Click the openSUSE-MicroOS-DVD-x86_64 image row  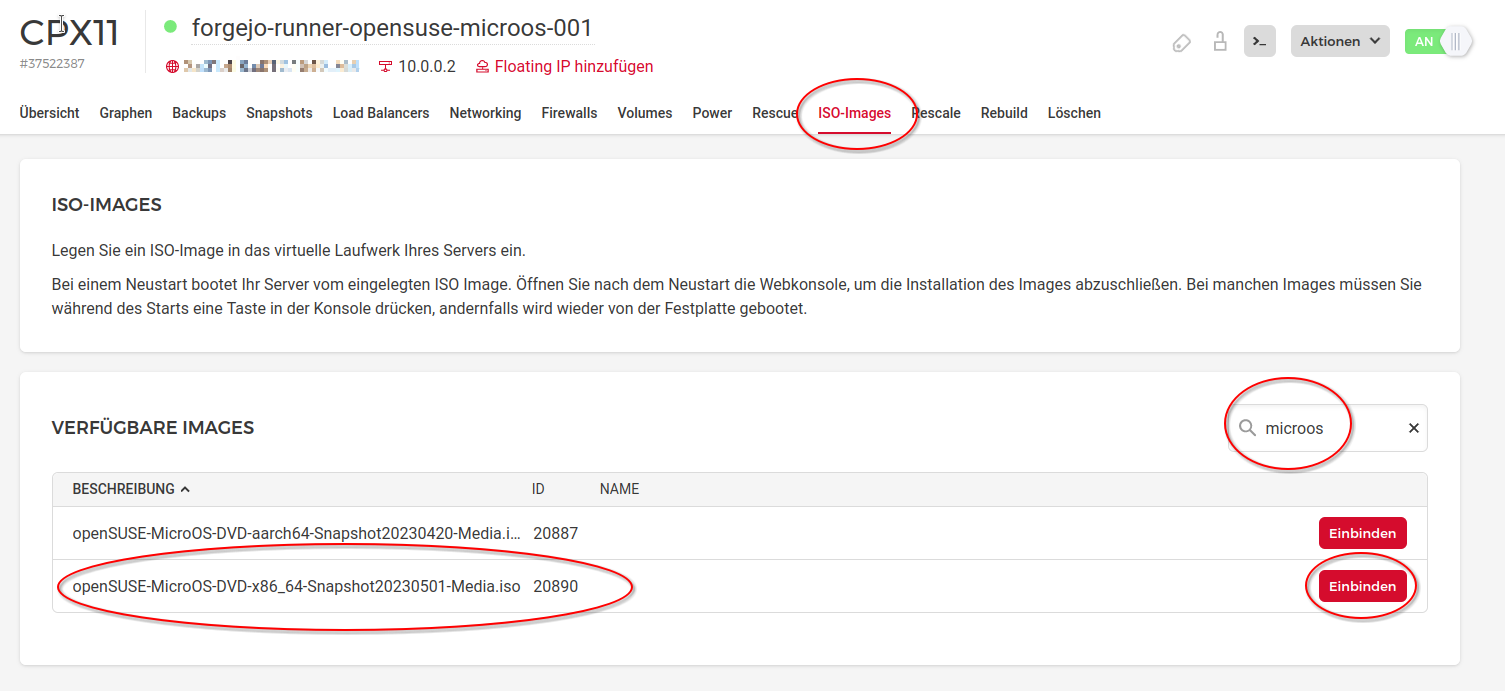pos(739,586)
